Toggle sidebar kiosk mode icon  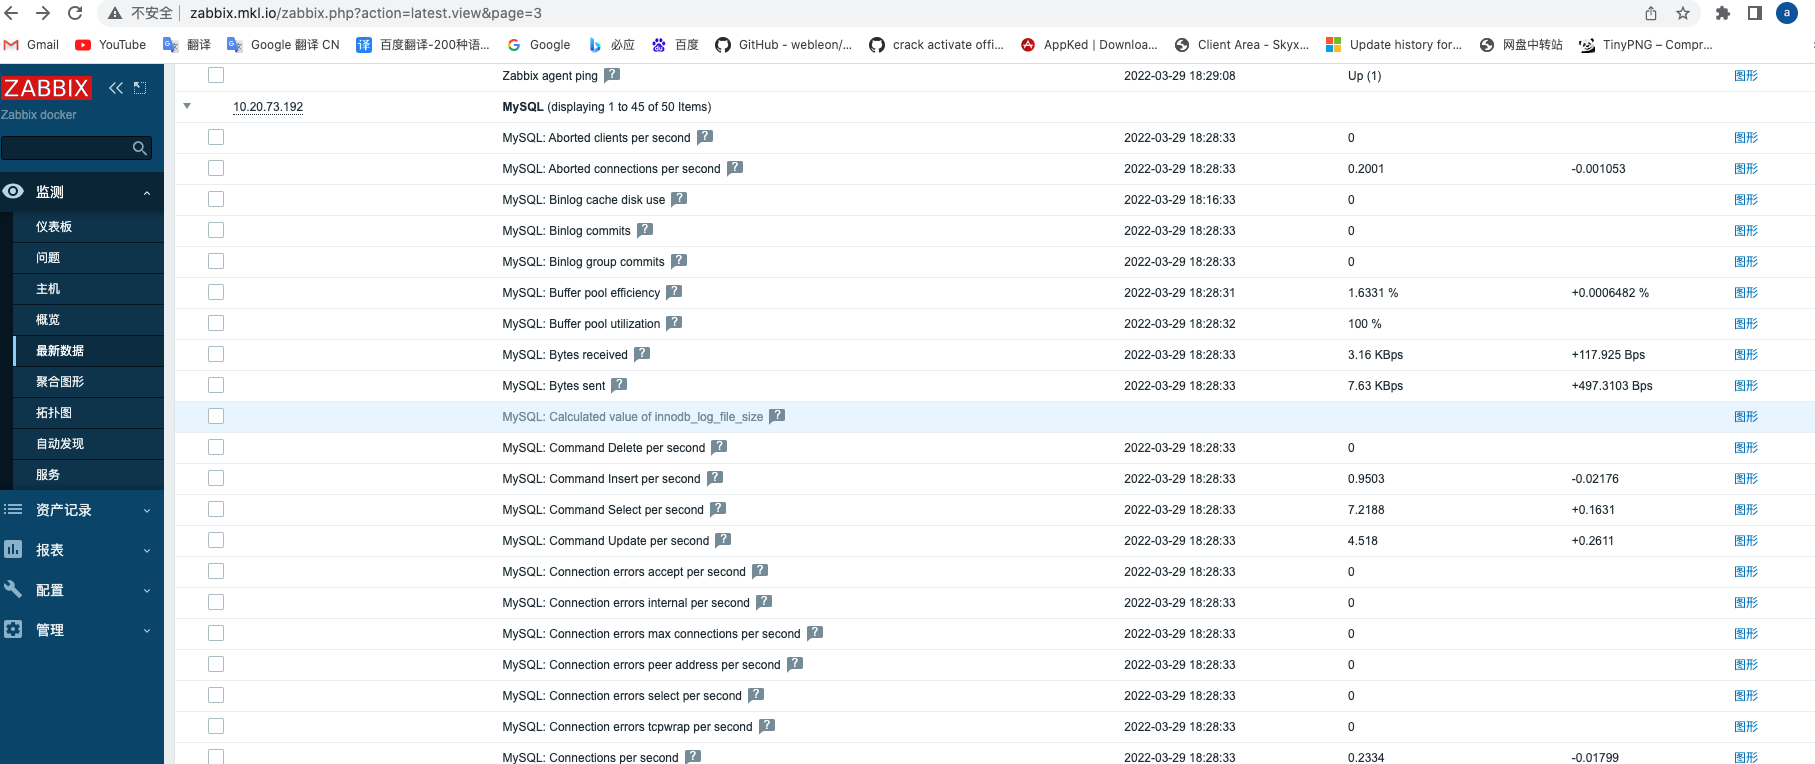point(140,88)
